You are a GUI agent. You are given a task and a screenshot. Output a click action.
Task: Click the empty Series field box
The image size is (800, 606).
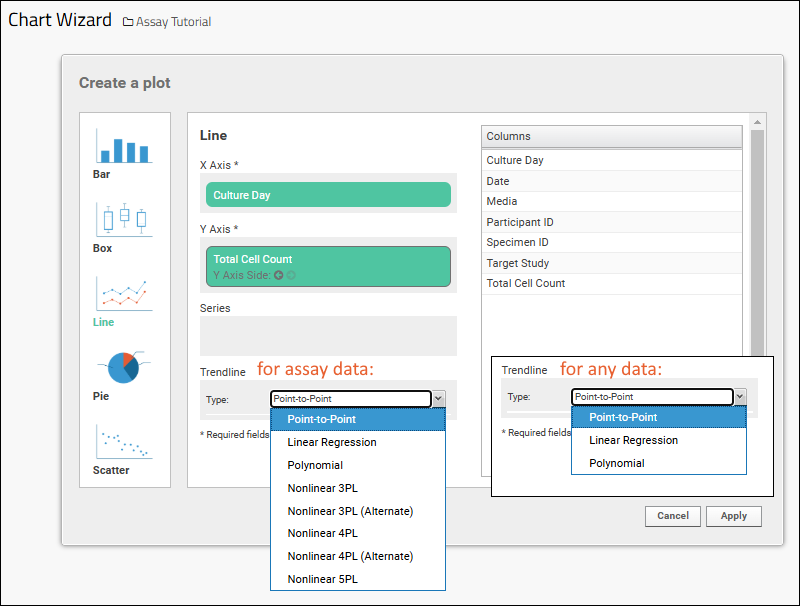[x=328, y=336]
